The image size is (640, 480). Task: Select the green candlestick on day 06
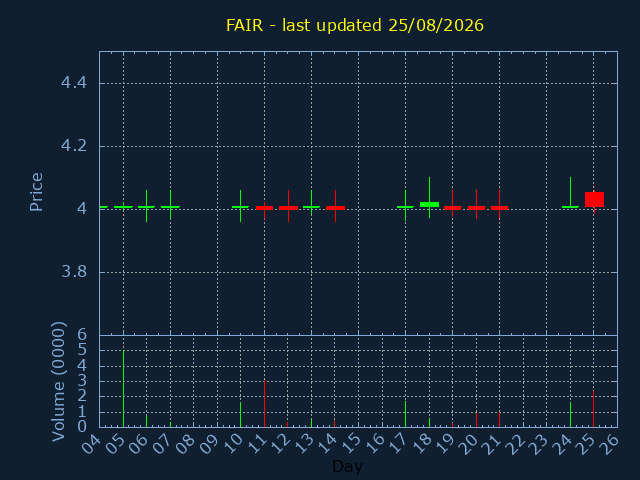147,206
